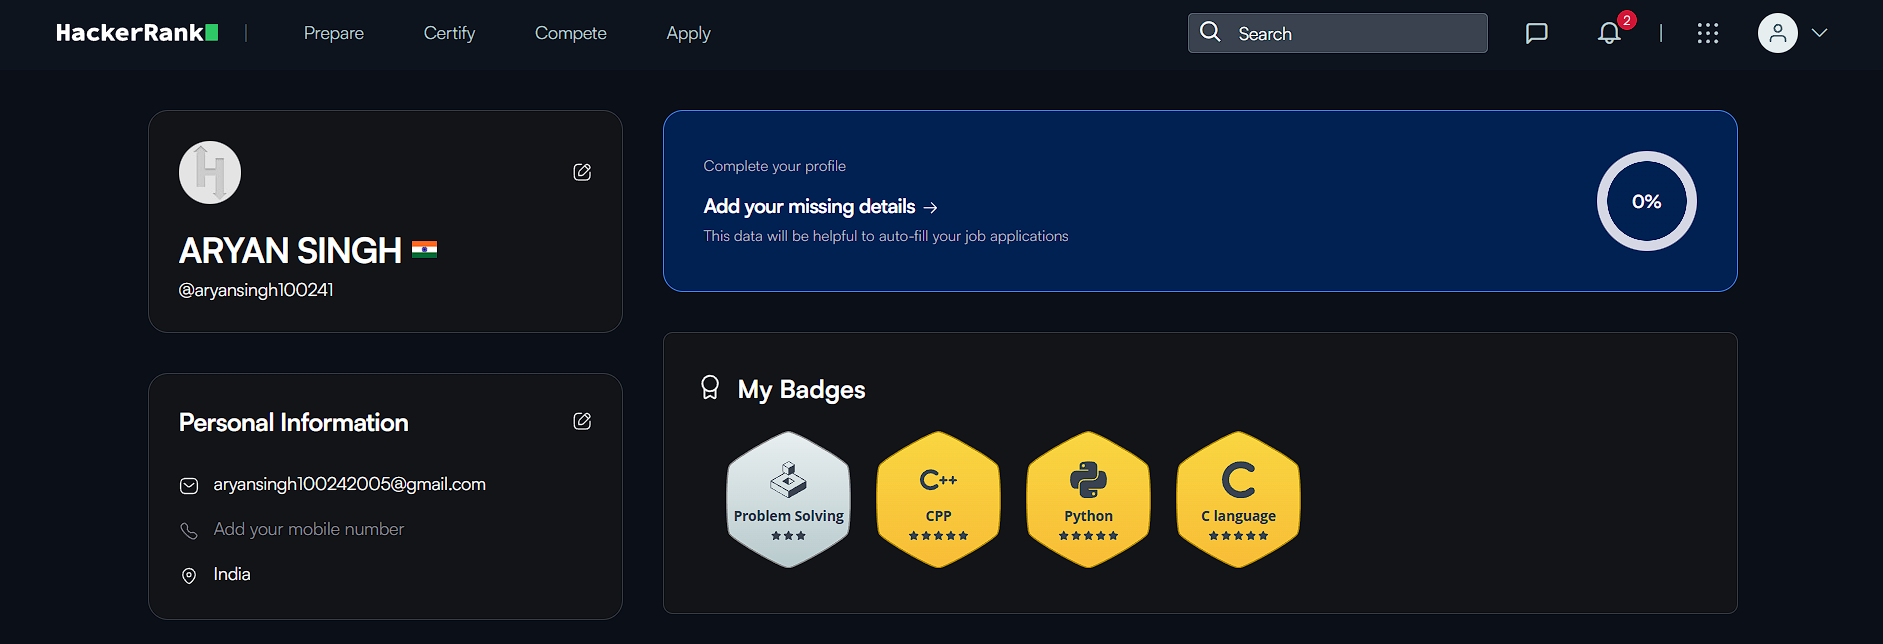Open the Compete menu

[570, 33]
